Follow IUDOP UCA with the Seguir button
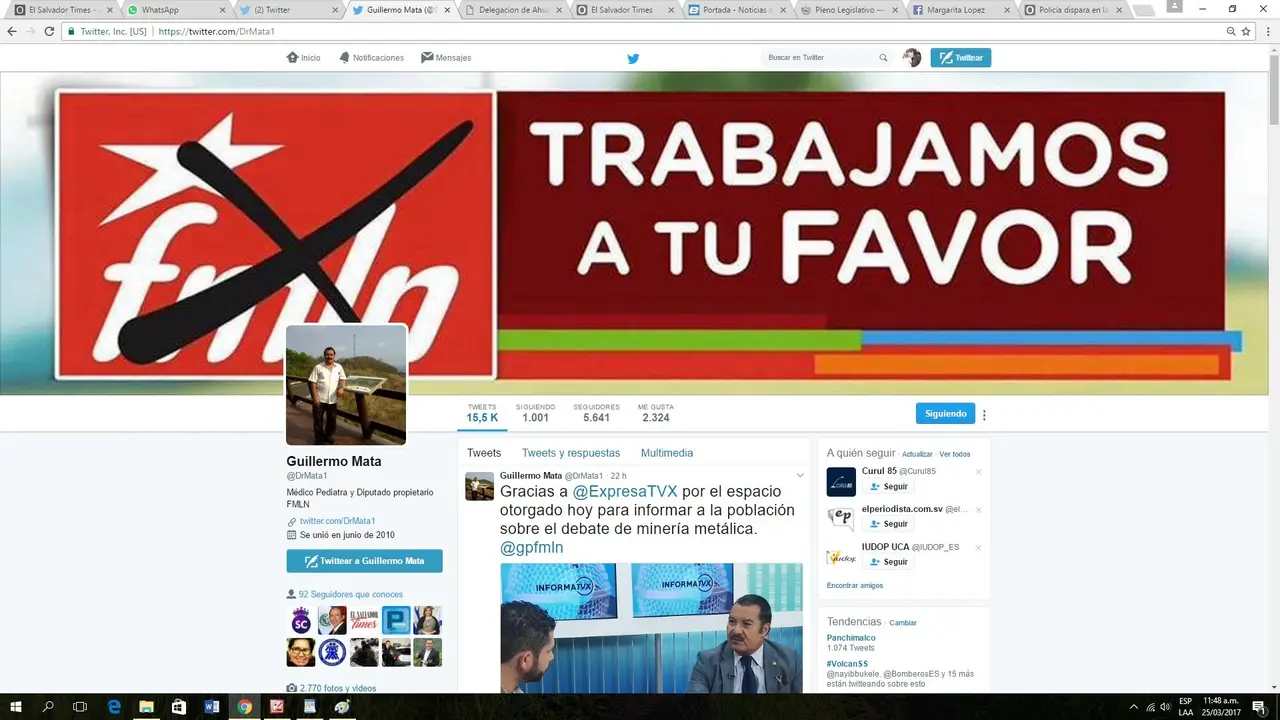 tap(888, 562)
